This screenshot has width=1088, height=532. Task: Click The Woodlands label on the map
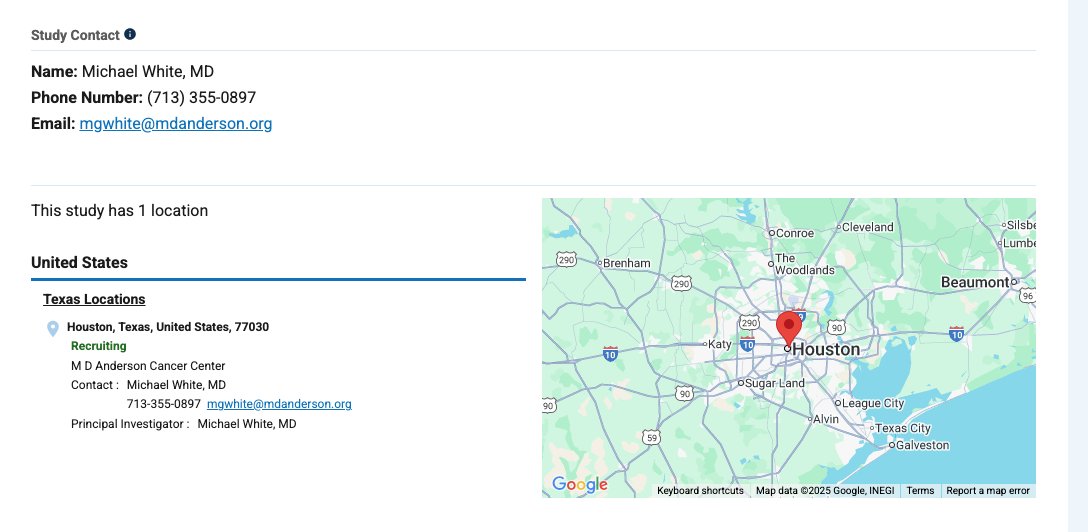[804, 264]
